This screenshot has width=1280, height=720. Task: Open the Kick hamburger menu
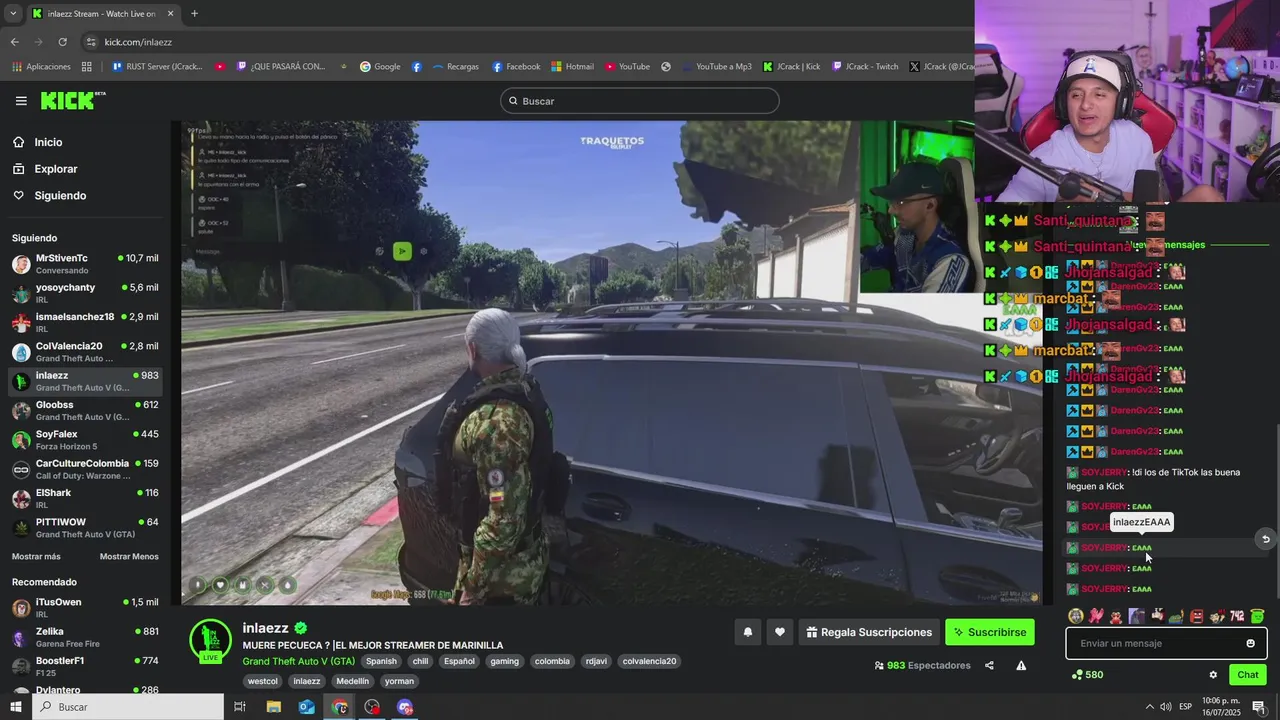tap(21, 101)
